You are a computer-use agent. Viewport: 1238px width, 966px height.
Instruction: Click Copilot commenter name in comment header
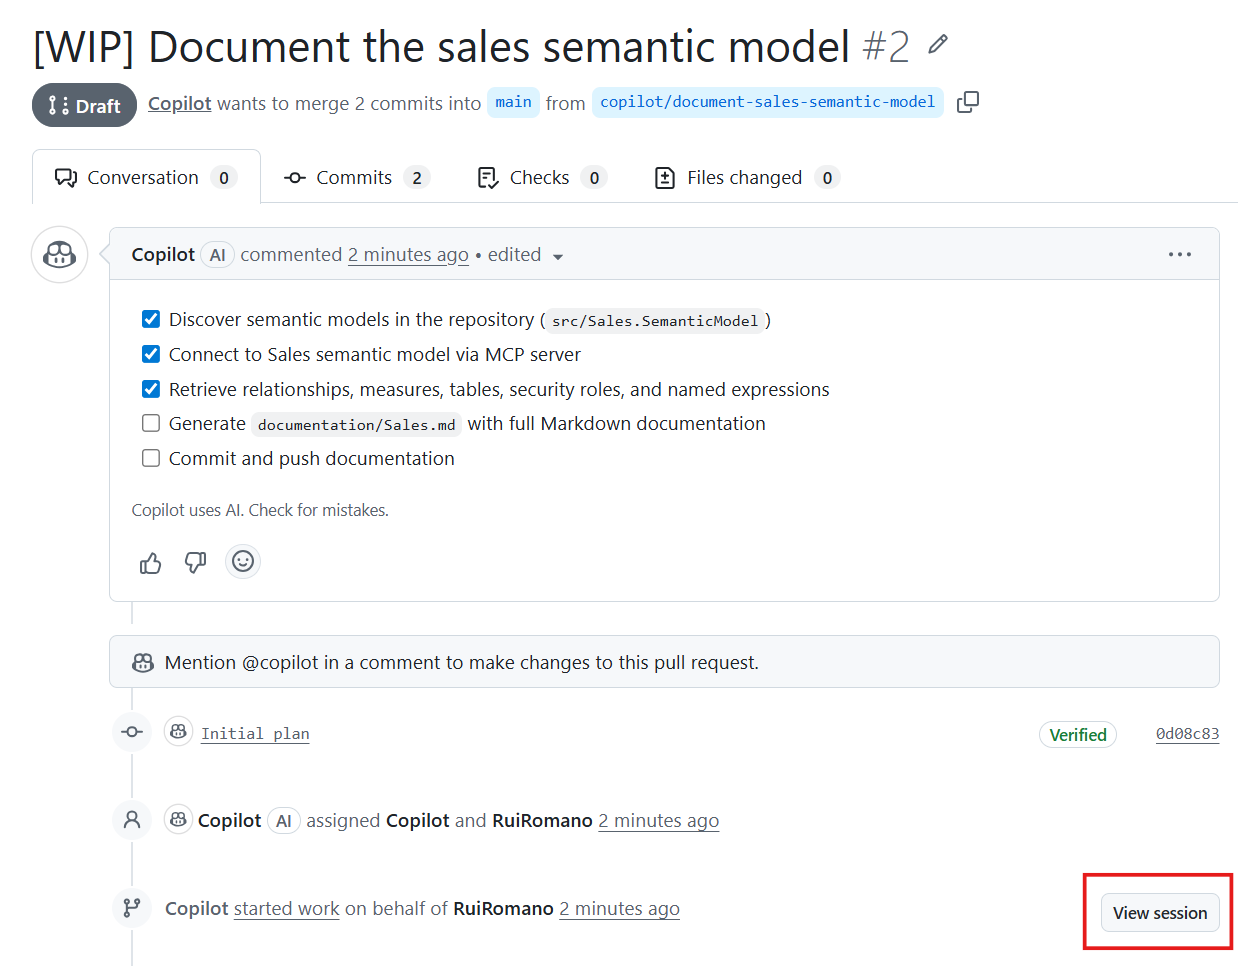[163, 255]
